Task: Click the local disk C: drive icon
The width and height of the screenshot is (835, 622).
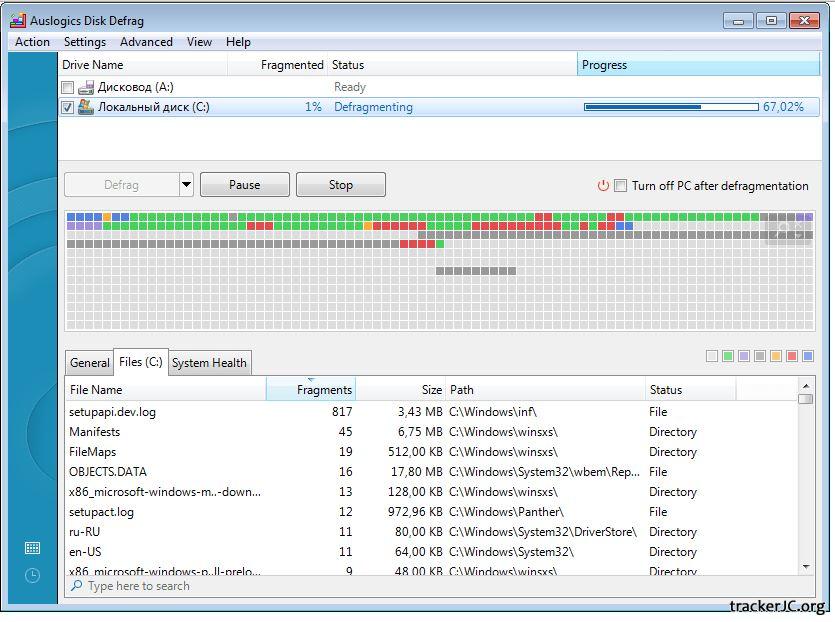Action: (x=86, y=107)
